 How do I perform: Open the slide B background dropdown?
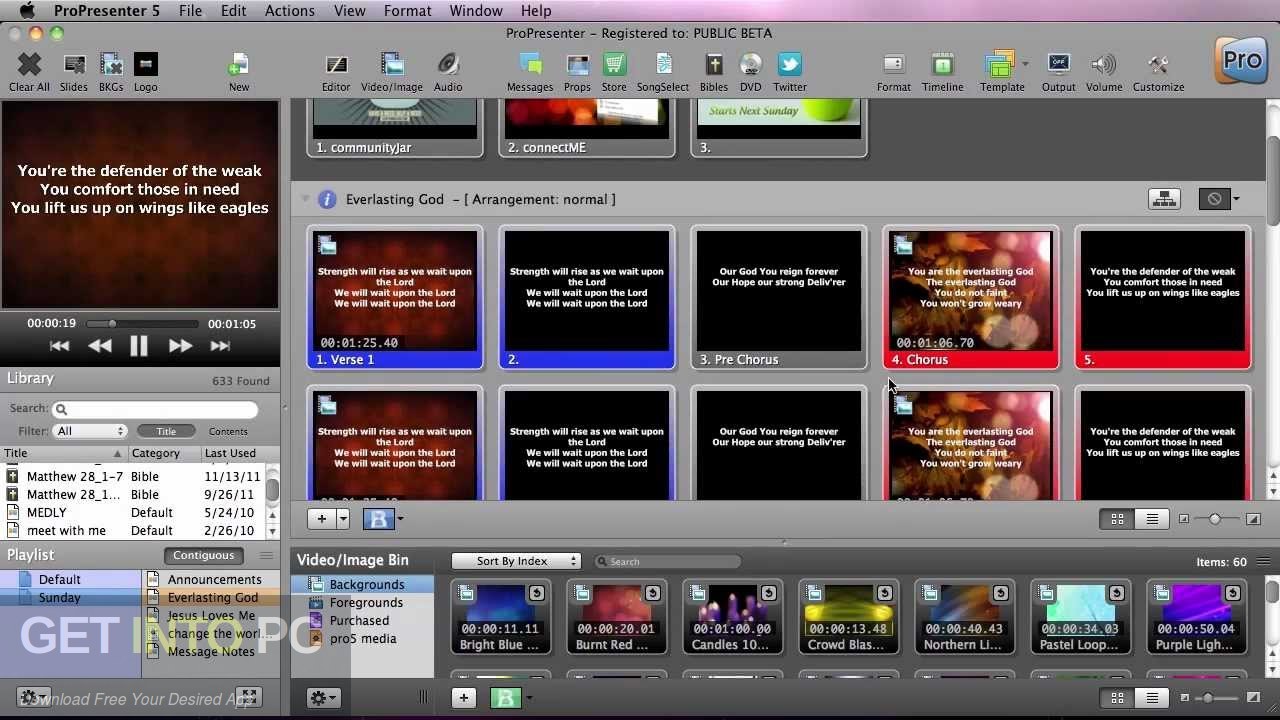[400, 518]
